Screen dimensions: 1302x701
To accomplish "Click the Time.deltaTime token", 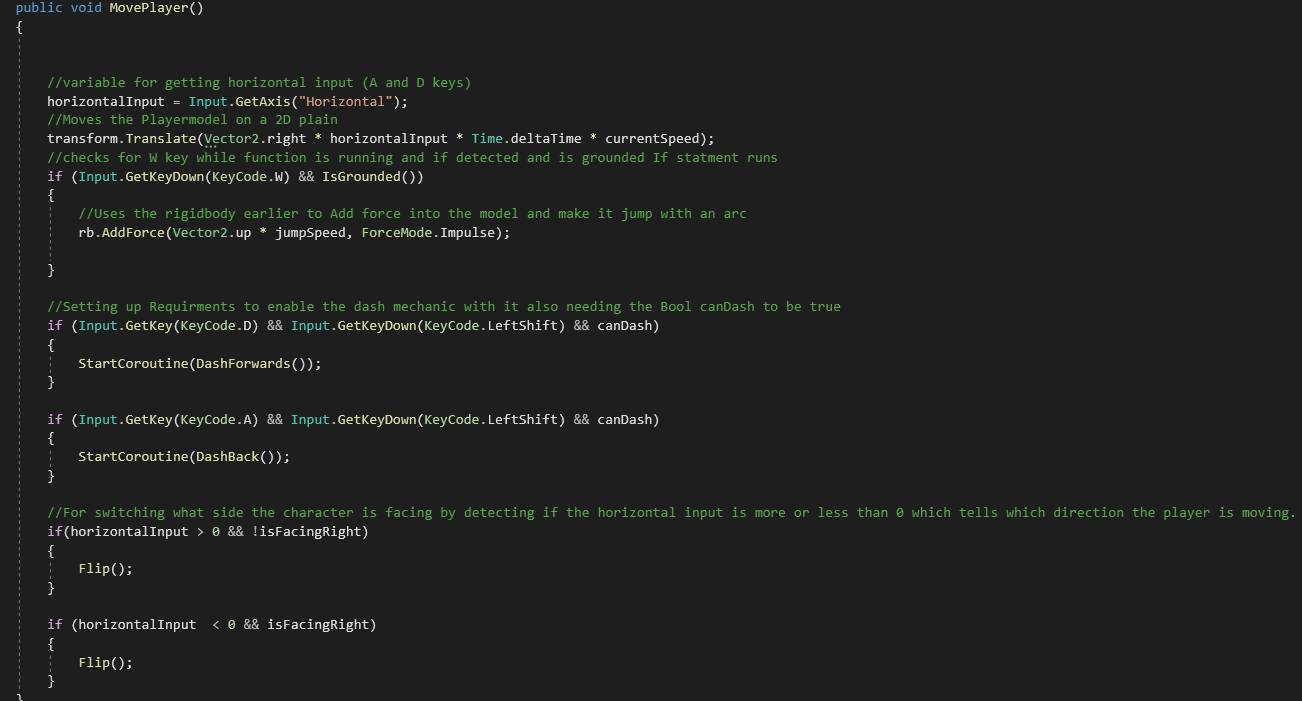I will 526,139.
